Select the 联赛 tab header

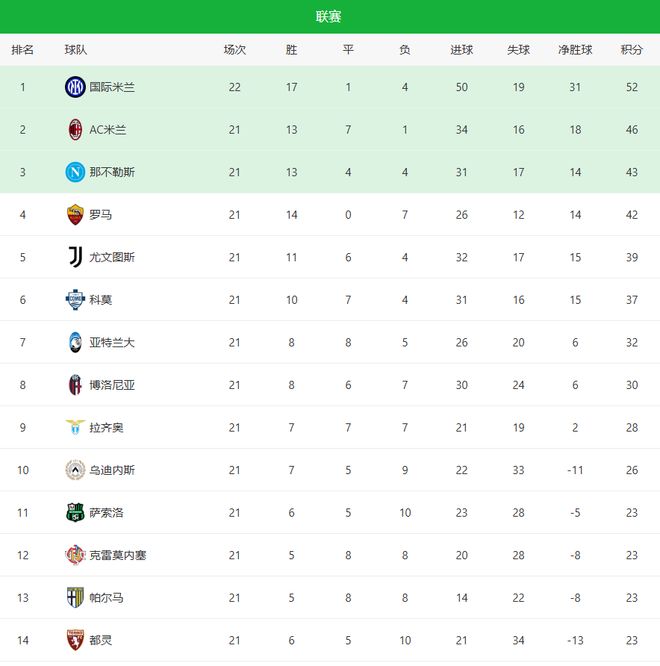(x=329, y=16)
